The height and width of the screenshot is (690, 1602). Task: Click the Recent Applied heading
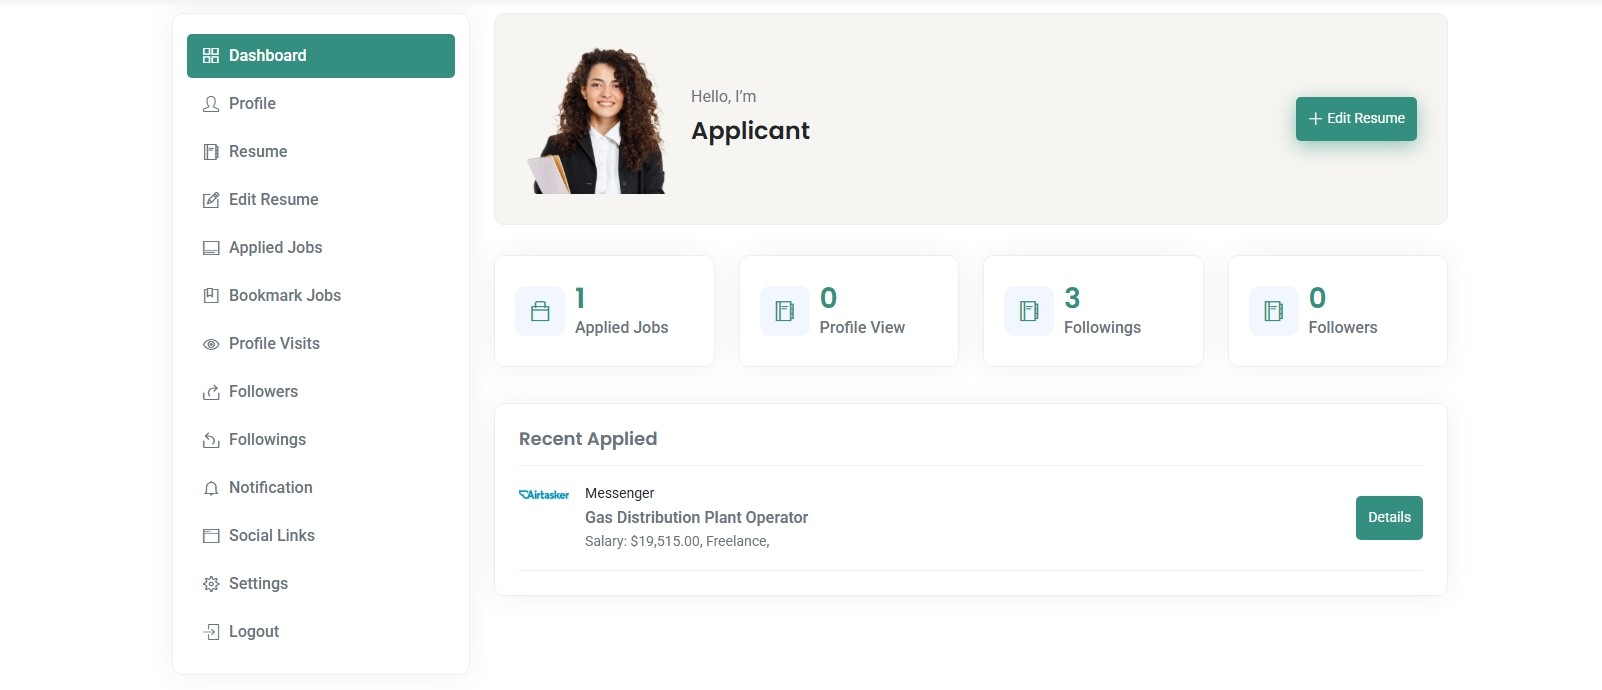[588, 439]
